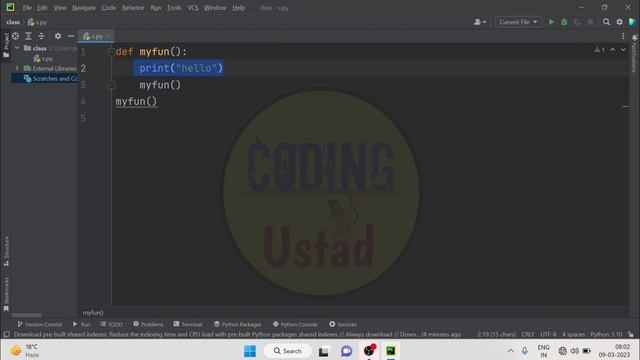Open Version Control tool window
Screen dimensions: 640x360
tap(40, 324)
